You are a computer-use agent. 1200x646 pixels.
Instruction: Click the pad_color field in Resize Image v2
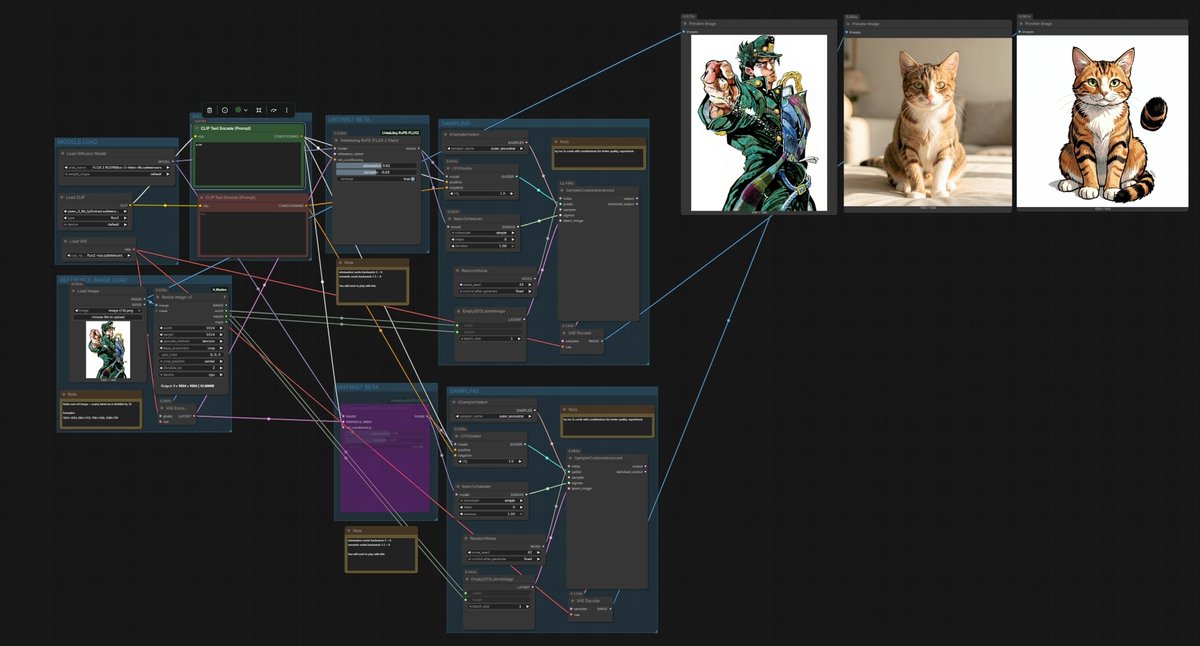pos(189,354)
